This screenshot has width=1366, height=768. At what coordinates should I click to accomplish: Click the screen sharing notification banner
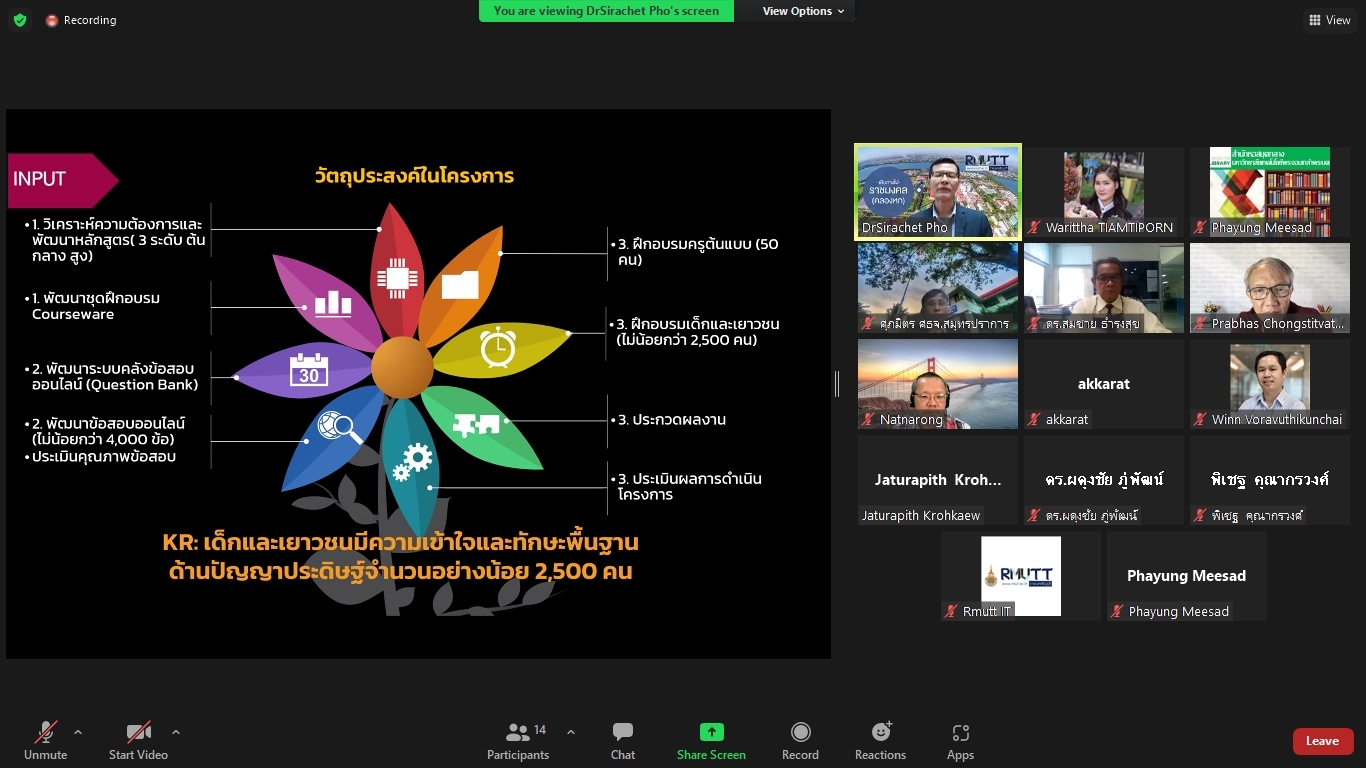(x=606, y=11)
